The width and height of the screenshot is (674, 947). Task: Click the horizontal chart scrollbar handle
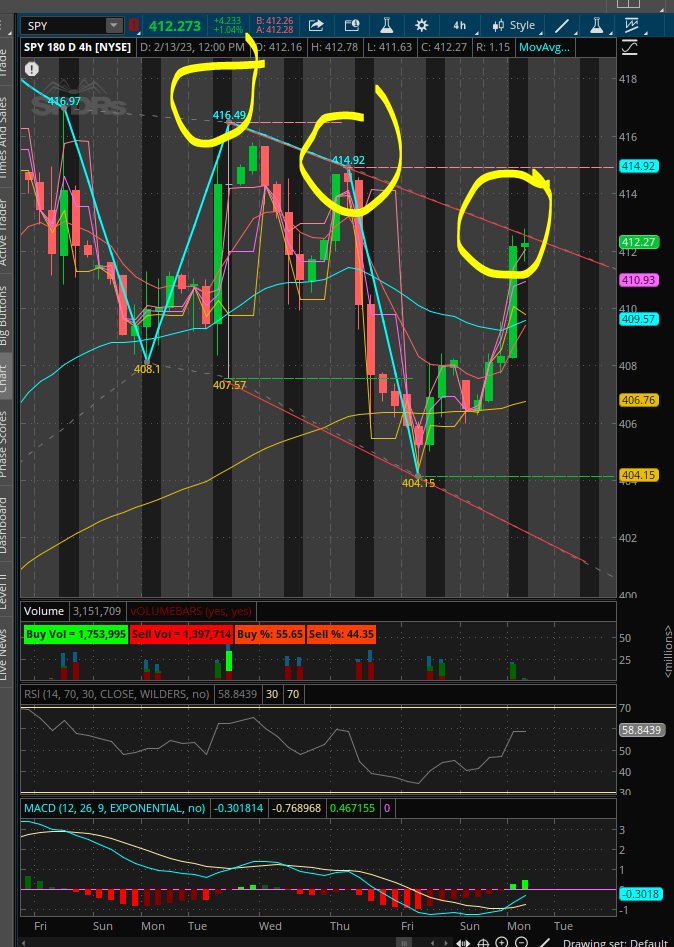coord(403,942)
